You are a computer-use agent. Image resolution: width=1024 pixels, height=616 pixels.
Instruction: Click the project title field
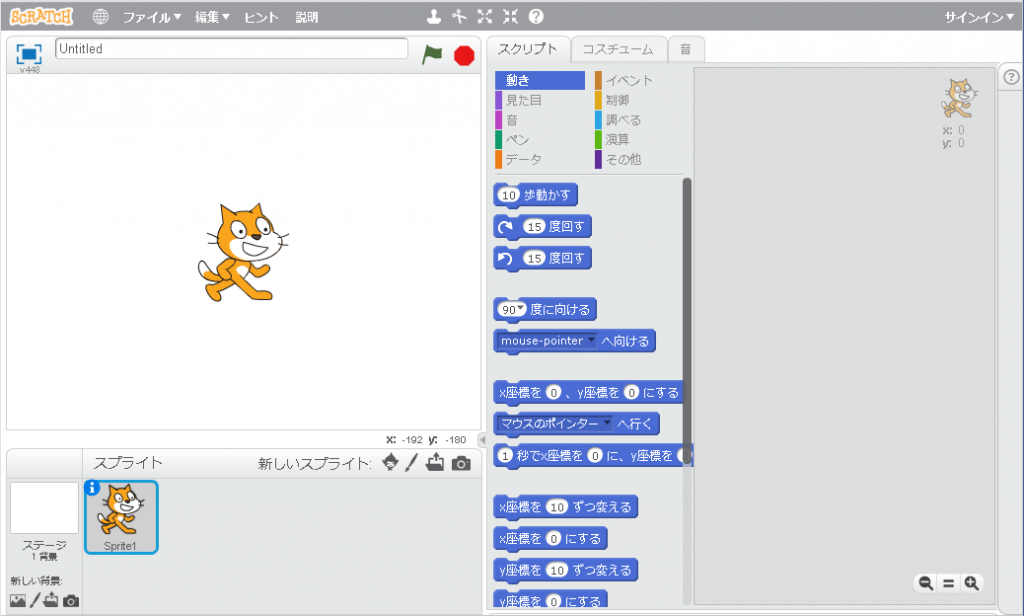(231, 48)
